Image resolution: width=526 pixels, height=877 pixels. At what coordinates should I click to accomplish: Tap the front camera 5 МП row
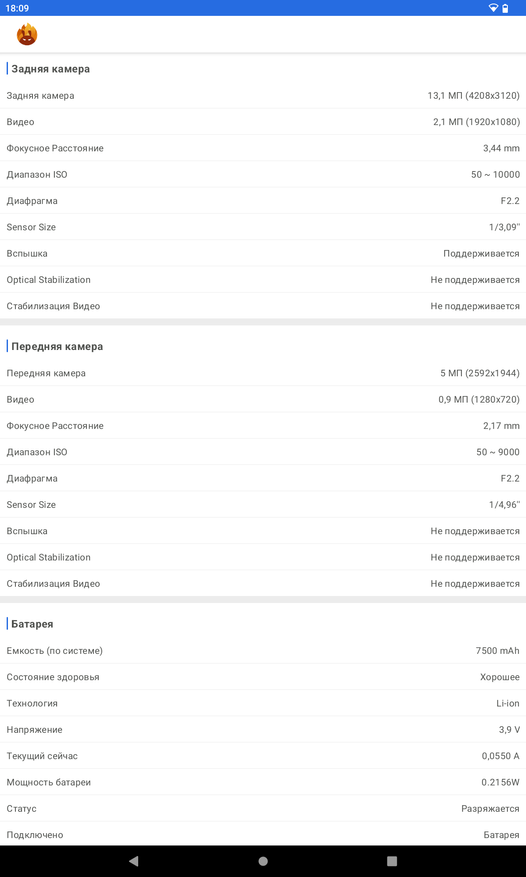pyautogui.click(x=263, y=373)
